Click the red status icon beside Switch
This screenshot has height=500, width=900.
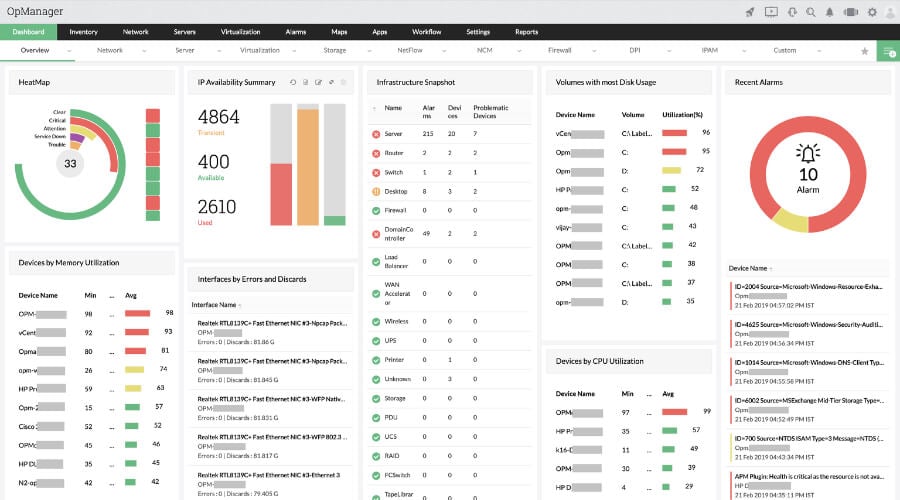point(376,173)
